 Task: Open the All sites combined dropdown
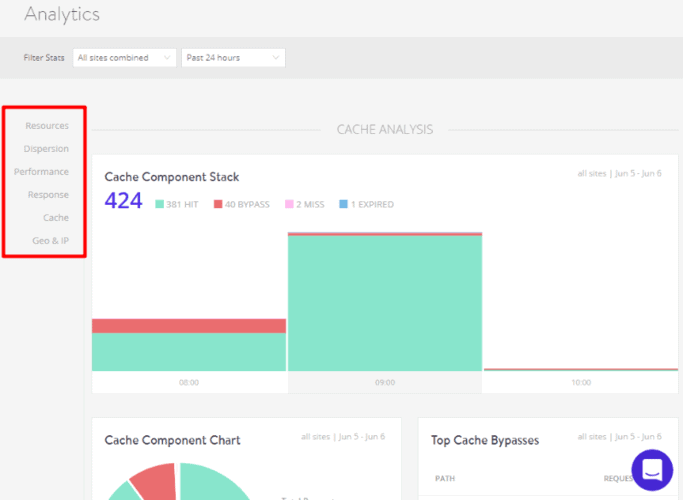coord(125,58)
